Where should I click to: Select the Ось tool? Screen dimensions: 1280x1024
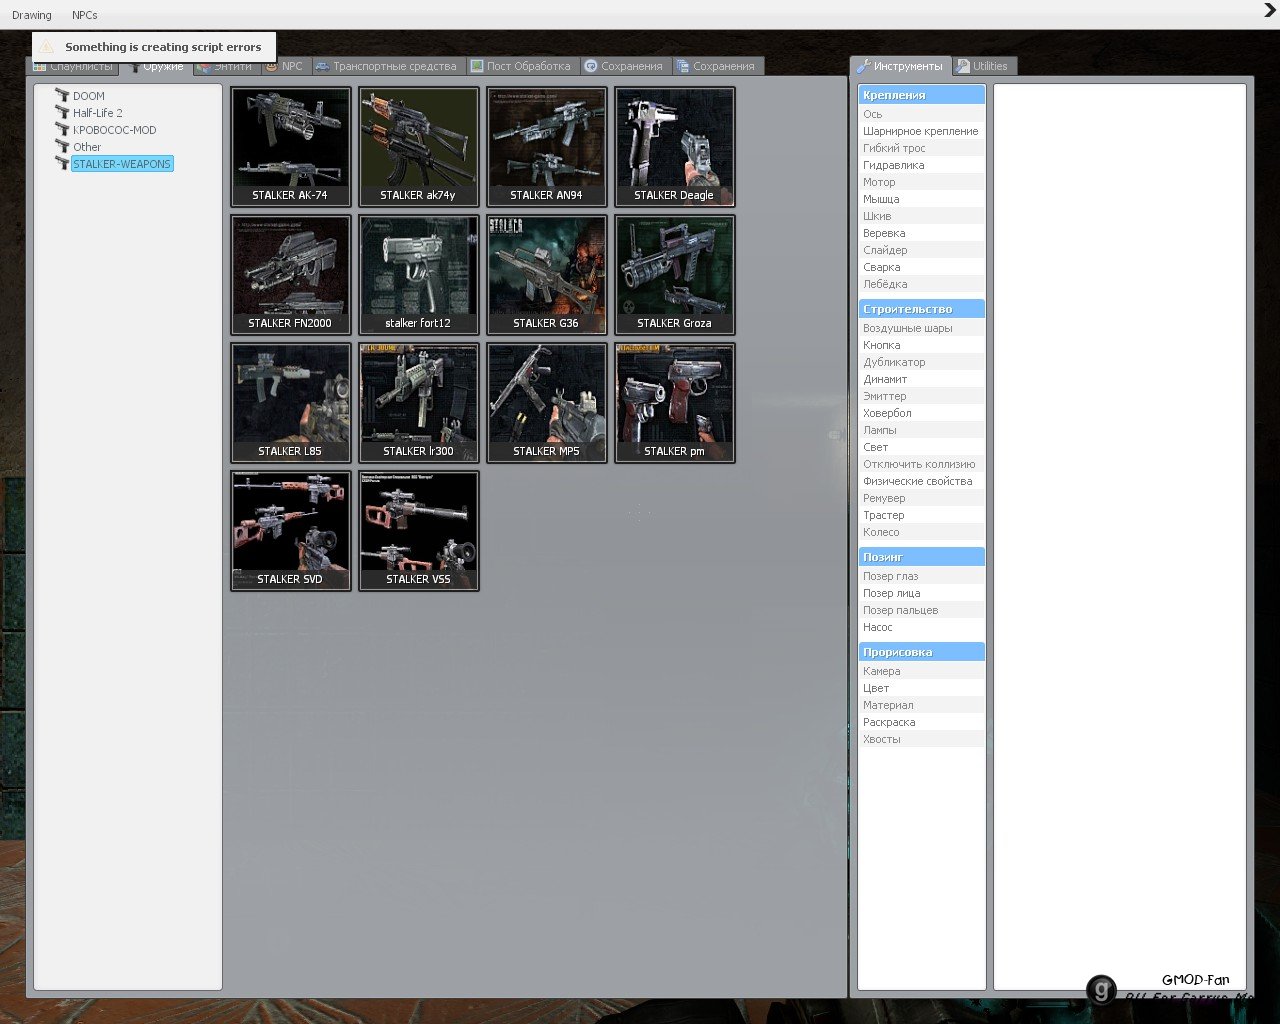coord(921,114)
